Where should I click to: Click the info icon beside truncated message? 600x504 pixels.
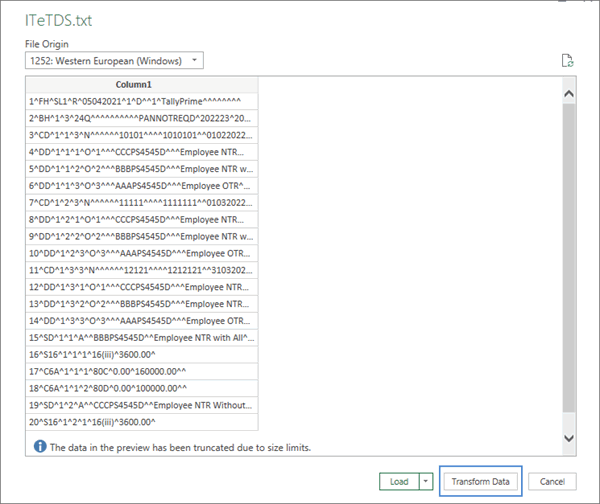40,446
